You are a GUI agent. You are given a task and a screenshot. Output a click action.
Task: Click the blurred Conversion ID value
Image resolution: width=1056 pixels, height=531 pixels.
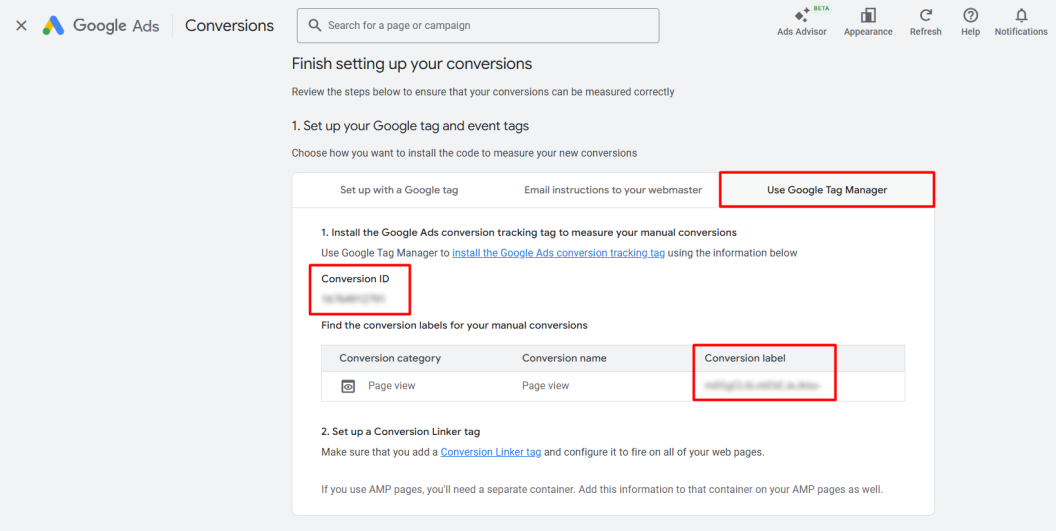pyautogui.click(x=352, y=298)
